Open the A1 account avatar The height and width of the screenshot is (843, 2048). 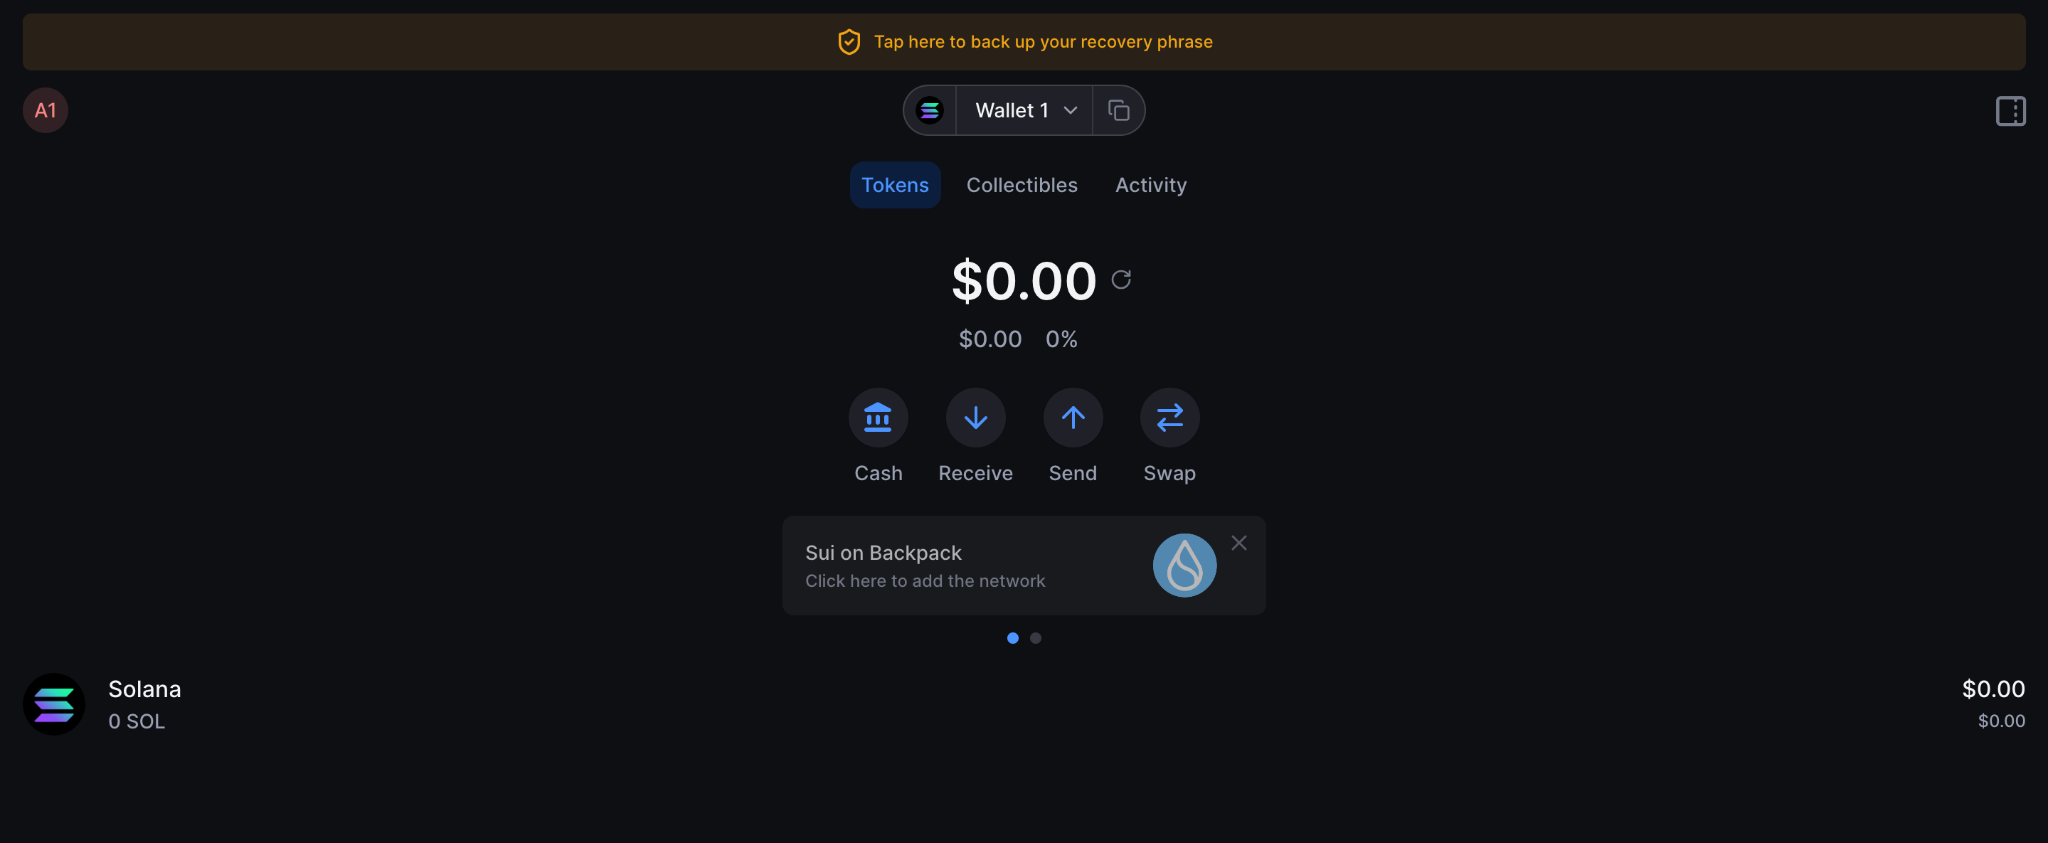(x=45, y=110)
